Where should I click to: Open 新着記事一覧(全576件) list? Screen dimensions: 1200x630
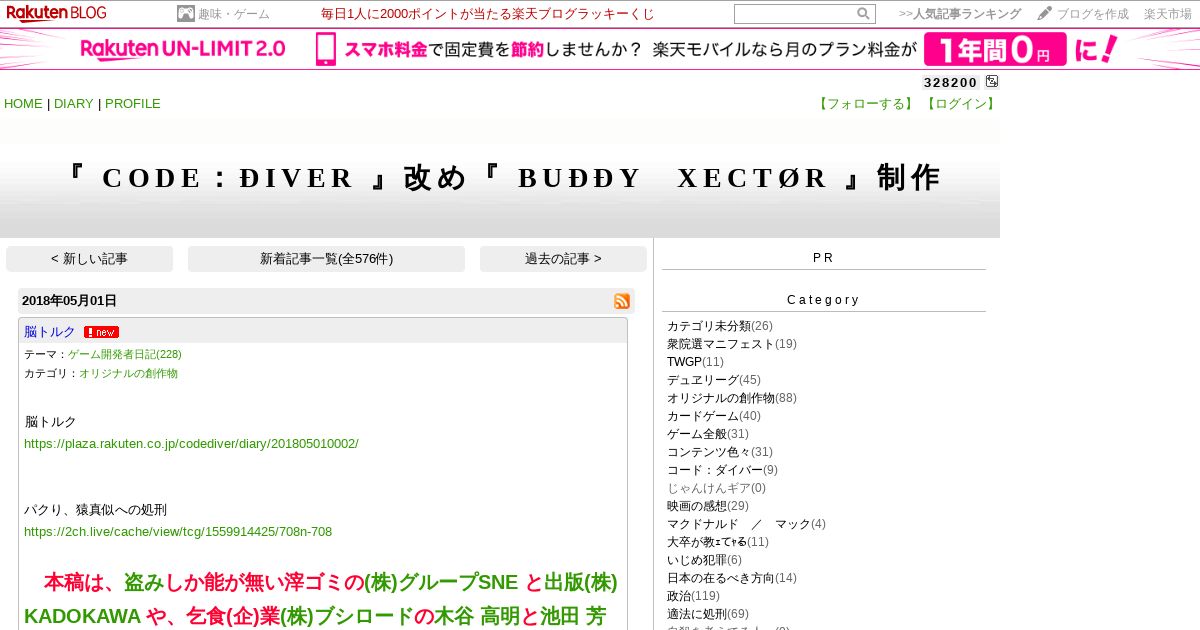[326, 259]
